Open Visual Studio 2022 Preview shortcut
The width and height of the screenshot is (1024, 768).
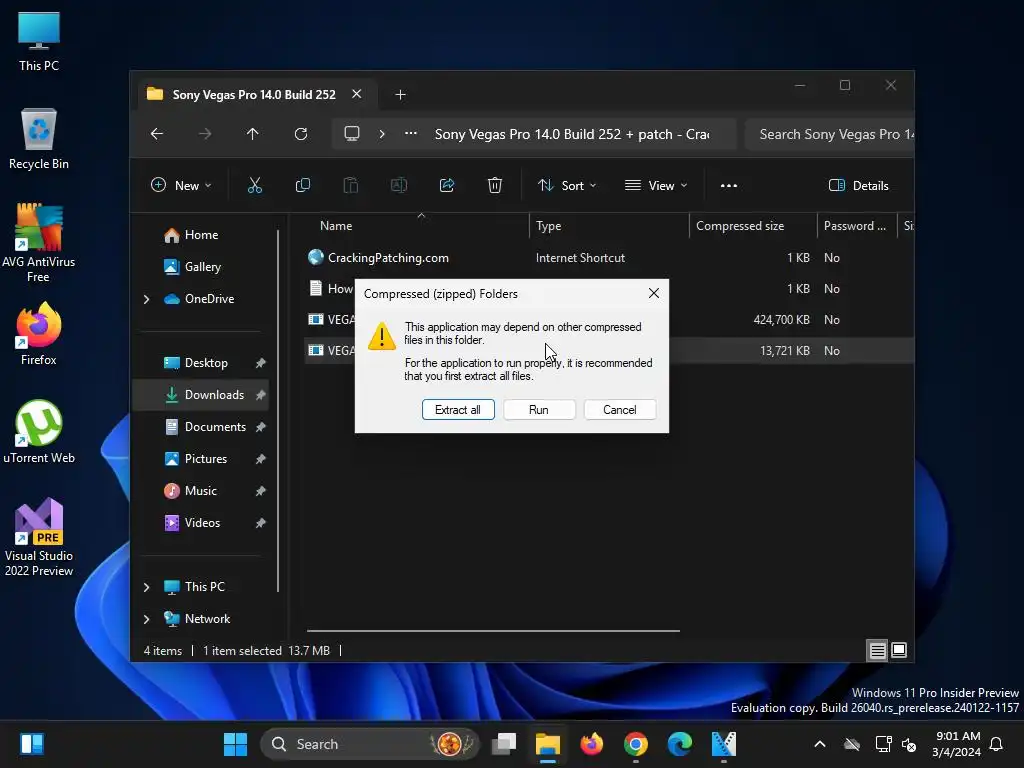[x=39, y=537]
